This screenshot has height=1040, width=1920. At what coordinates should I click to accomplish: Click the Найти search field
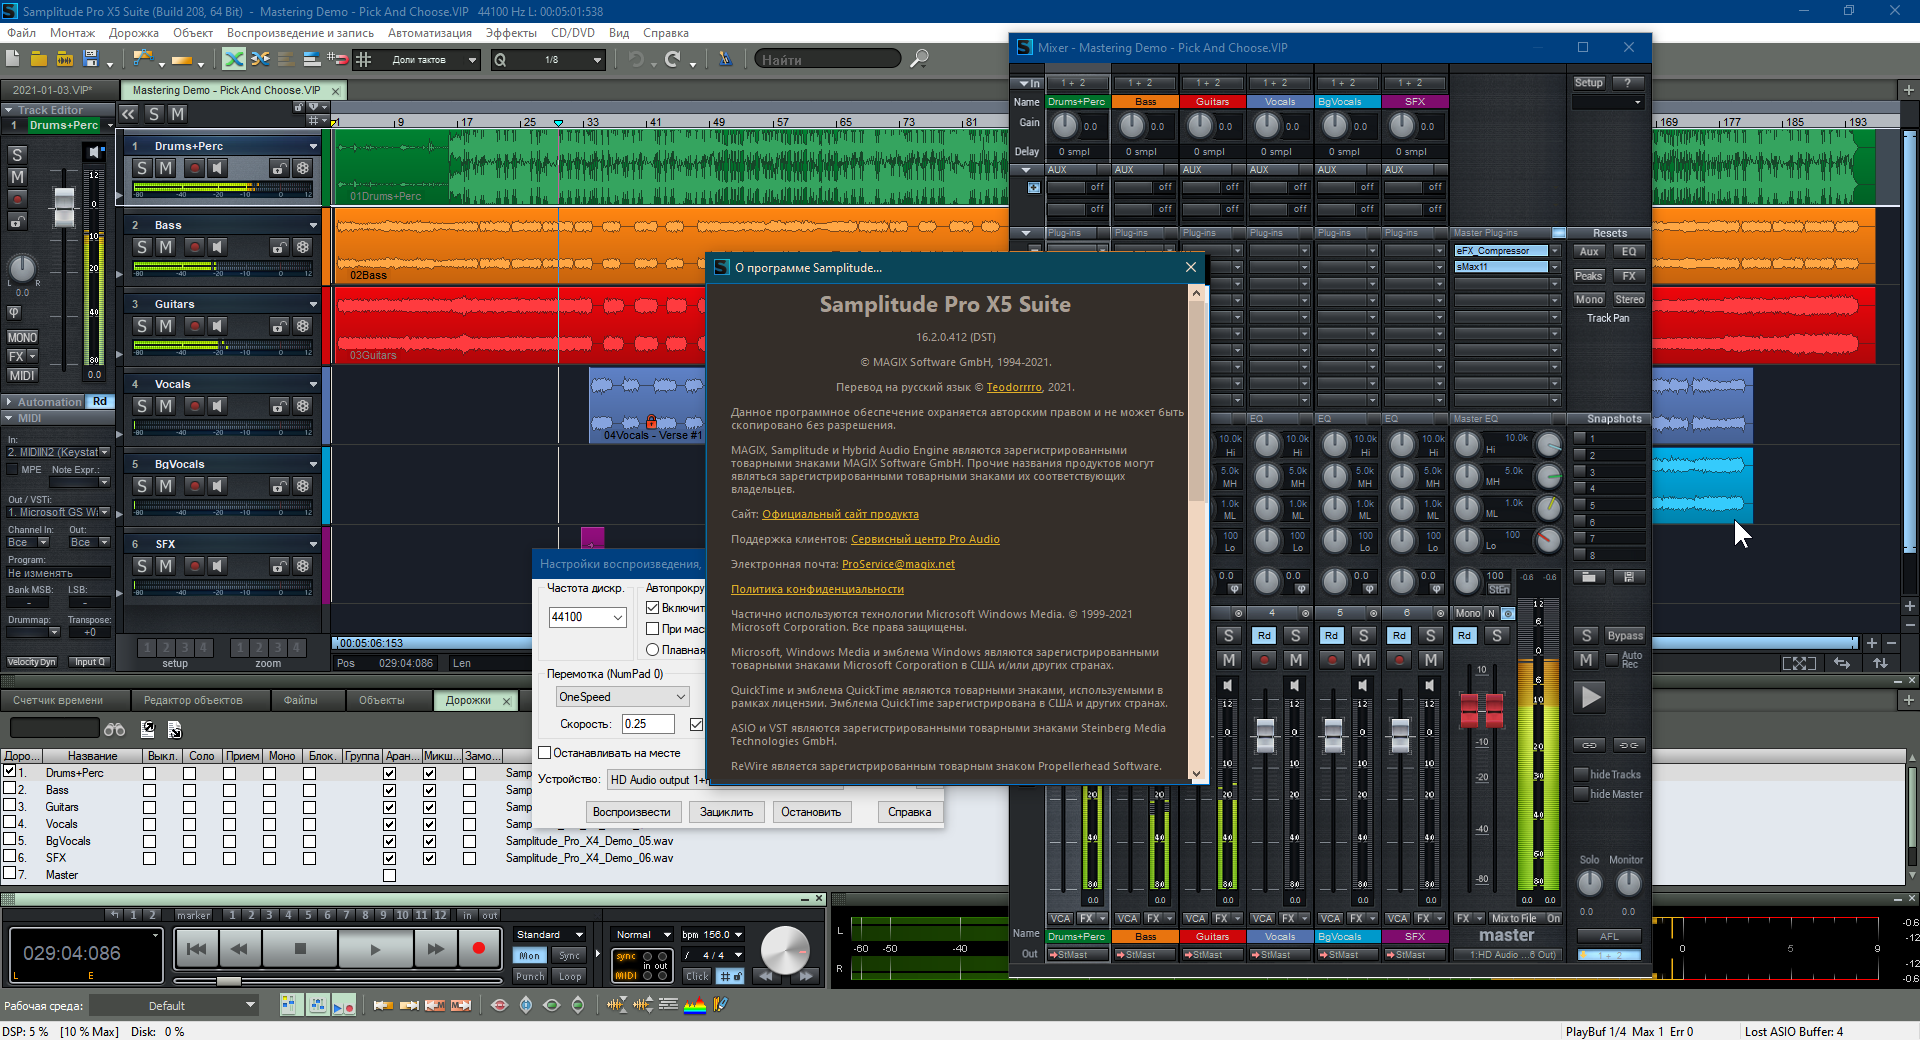[x=827, y=60]
